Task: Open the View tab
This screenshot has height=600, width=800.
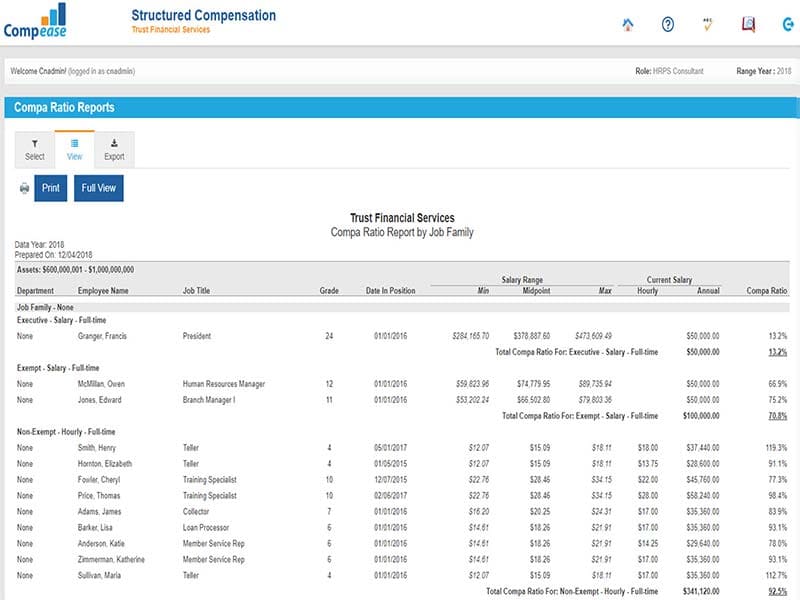Action: pos(74,149)
